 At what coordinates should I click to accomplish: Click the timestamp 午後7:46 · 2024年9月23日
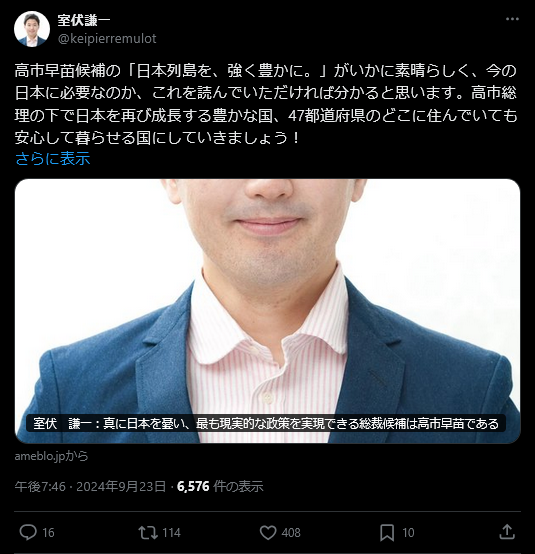click(90, 487)
